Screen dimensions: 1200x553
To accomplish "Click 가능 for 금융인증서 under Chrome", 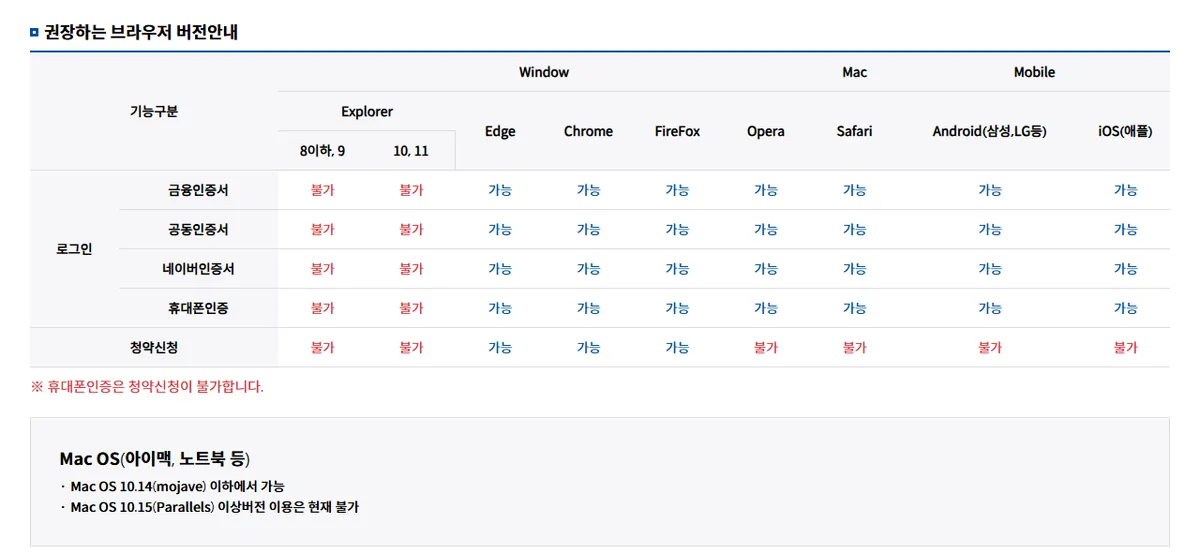I will (x=588, y=190).
